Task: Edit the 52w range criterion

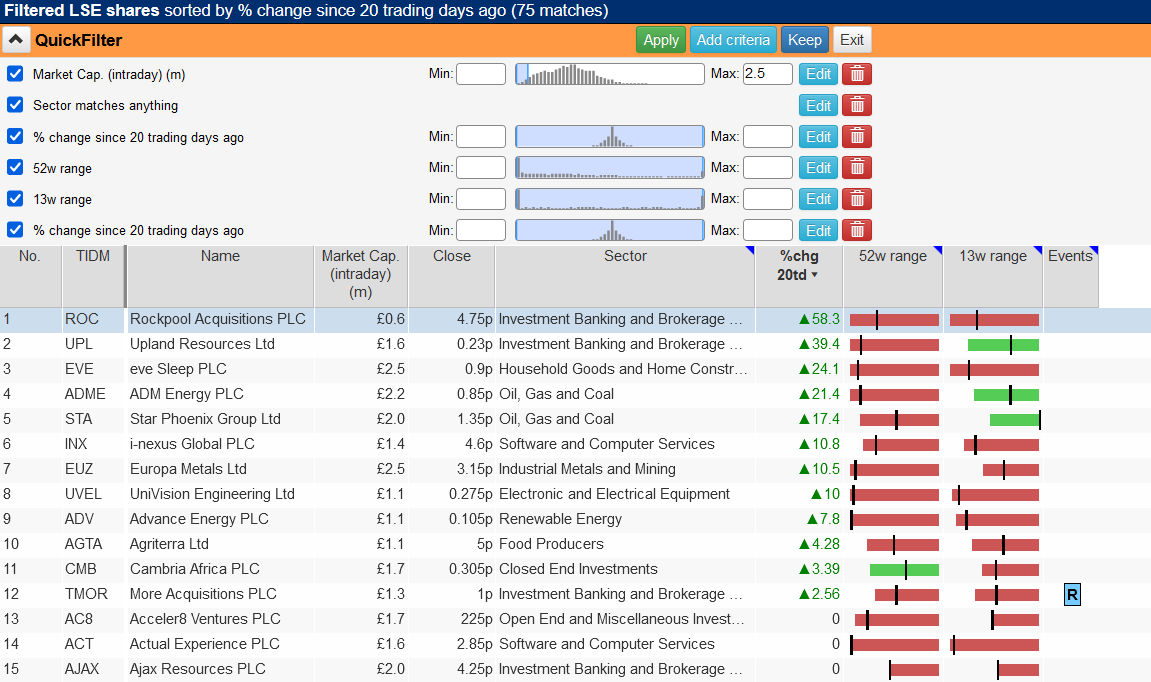Action: (x=818, y=168)
